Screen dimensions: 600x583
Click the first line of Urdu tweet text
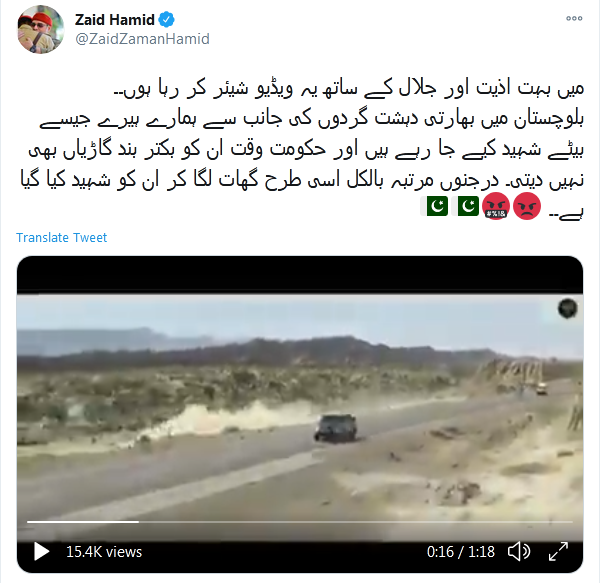349,89
